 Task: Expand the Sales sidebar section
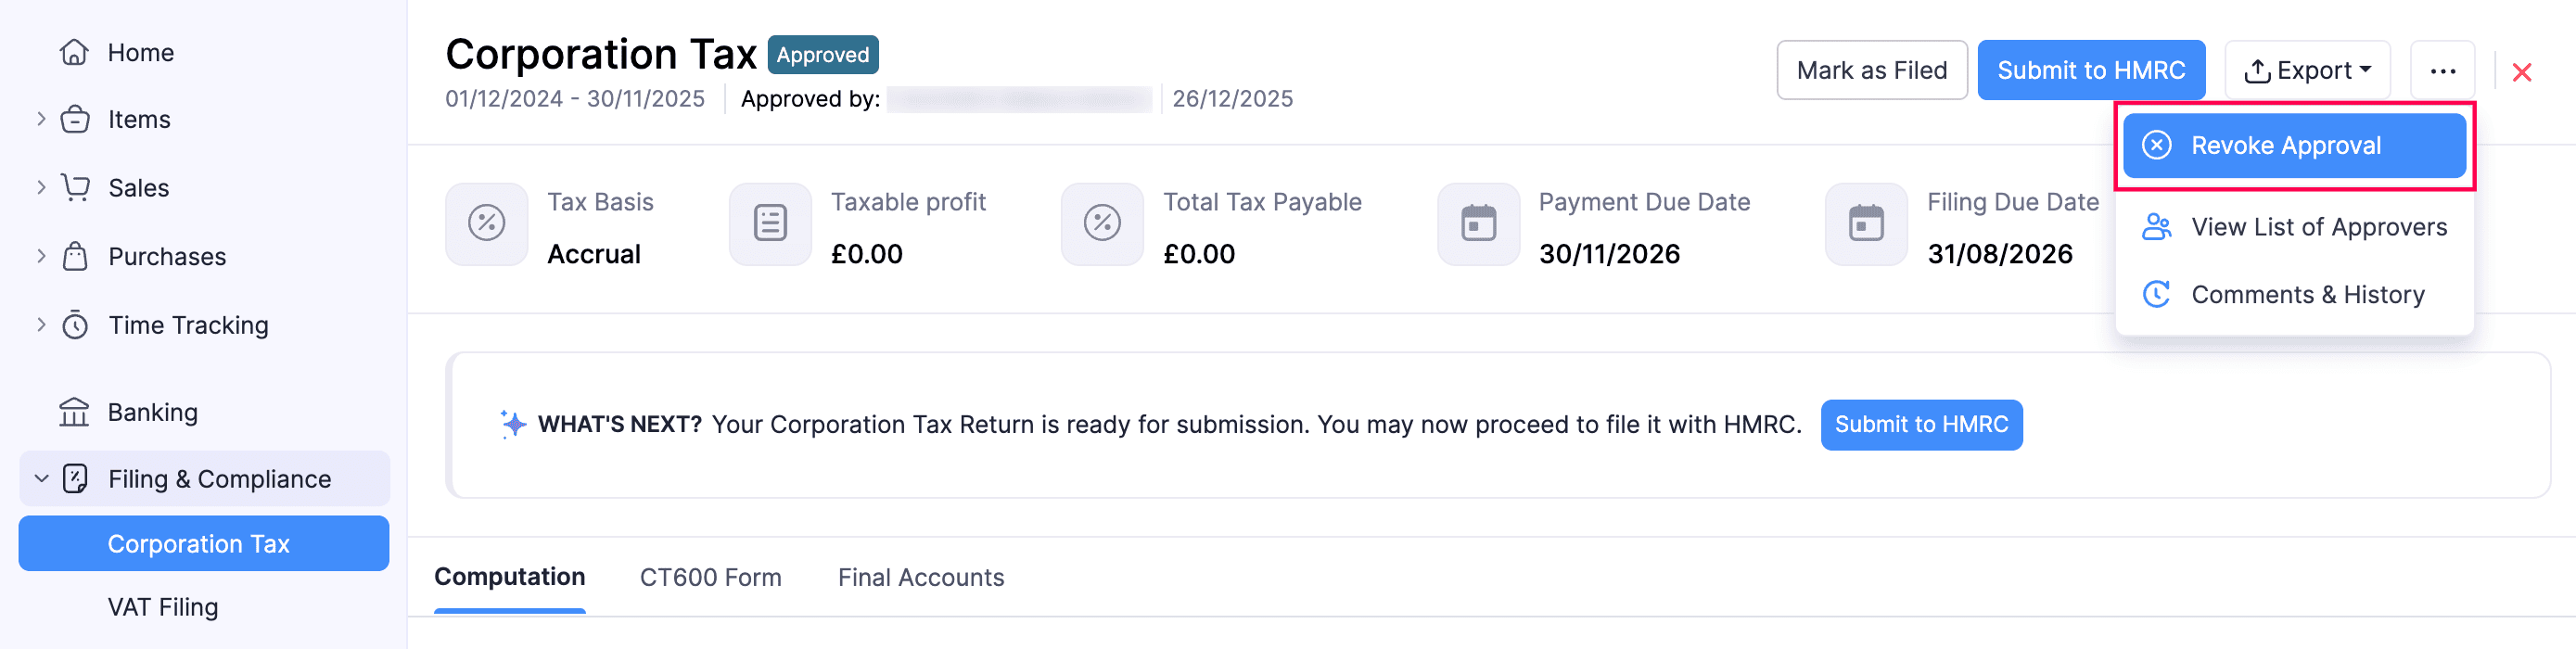(x=41, y=187)
